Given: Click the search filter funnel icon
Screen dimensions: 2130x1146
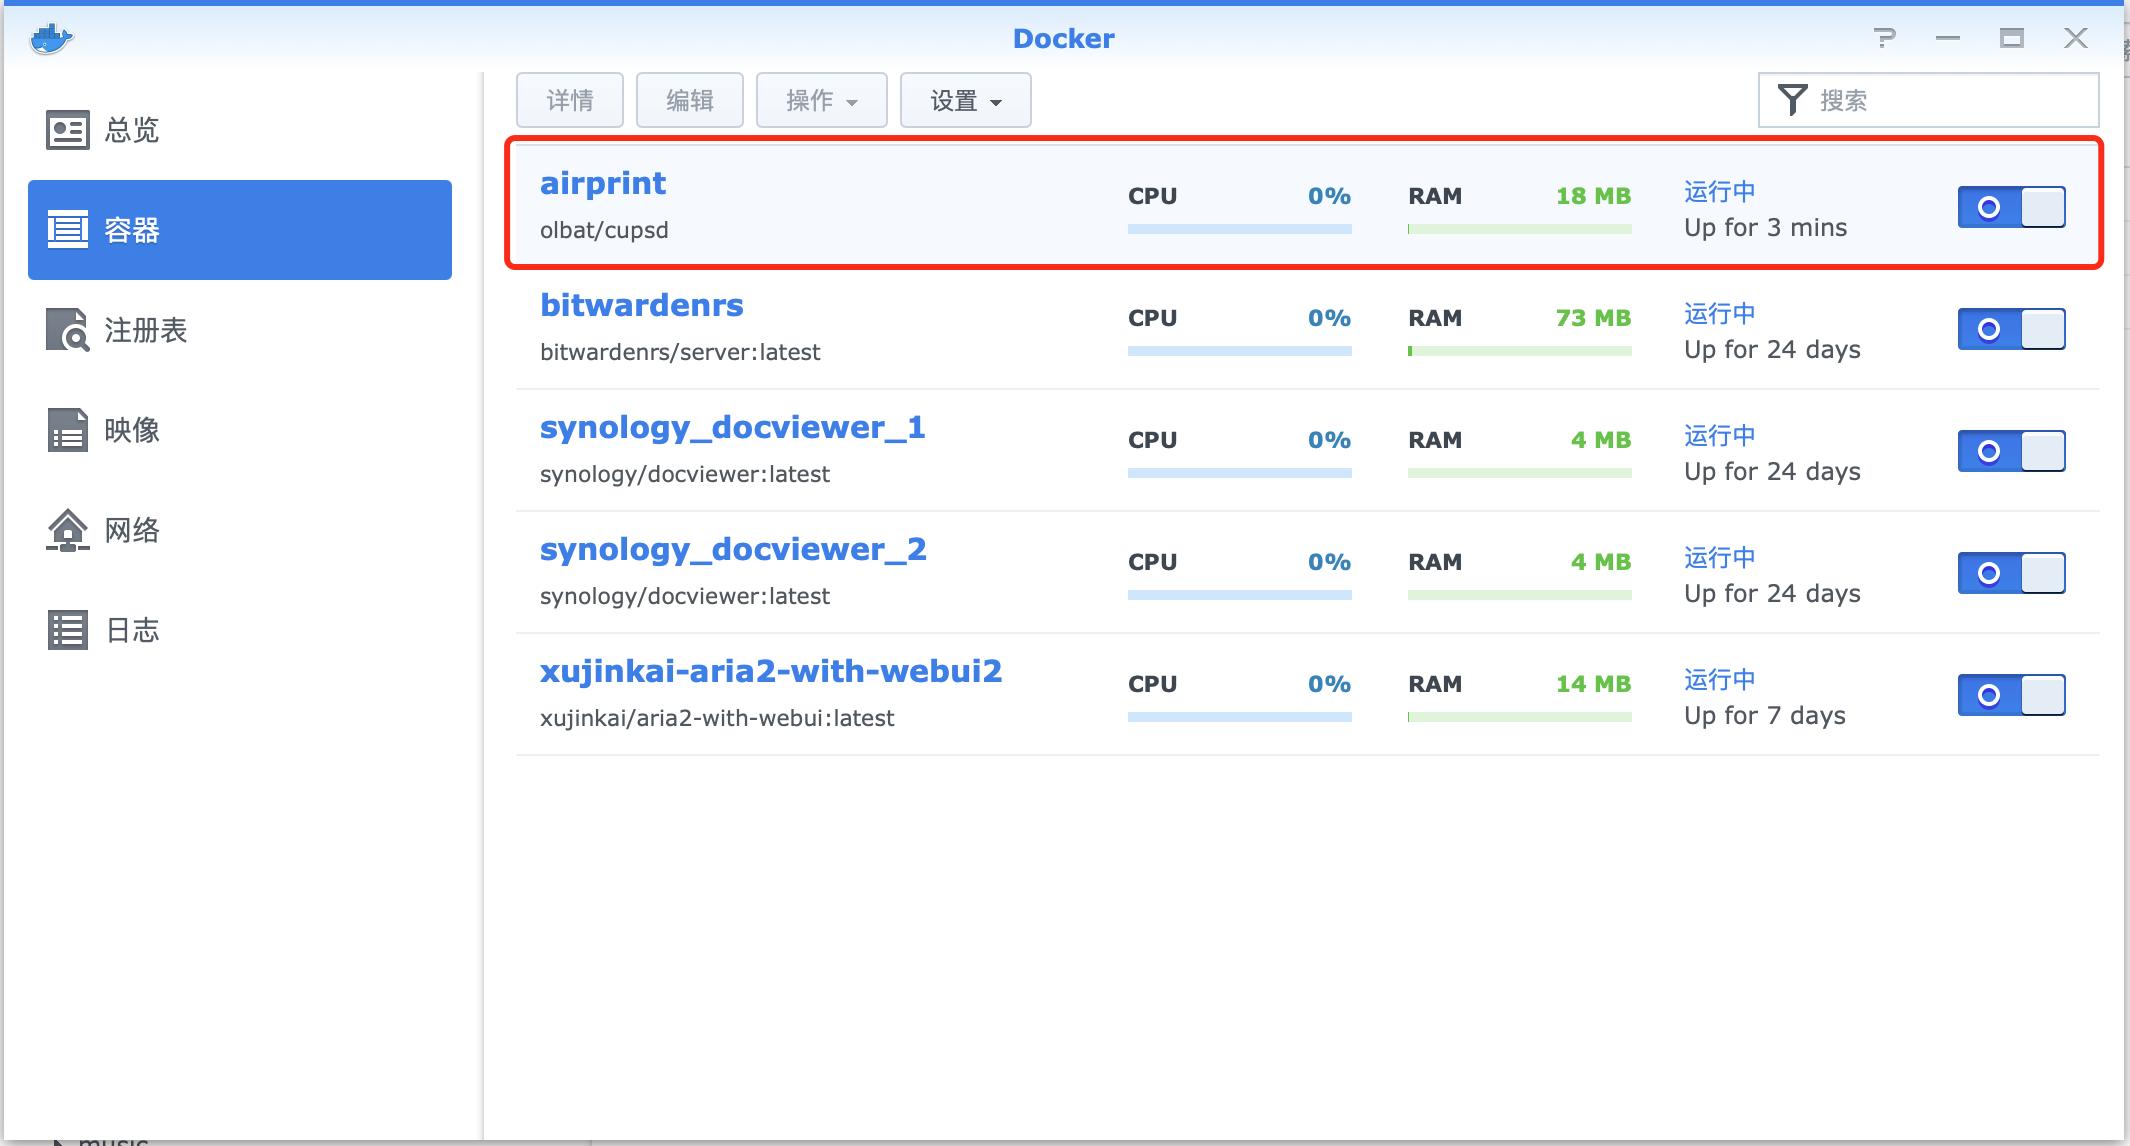Looking at the screenshot, I should (1792, 100).
